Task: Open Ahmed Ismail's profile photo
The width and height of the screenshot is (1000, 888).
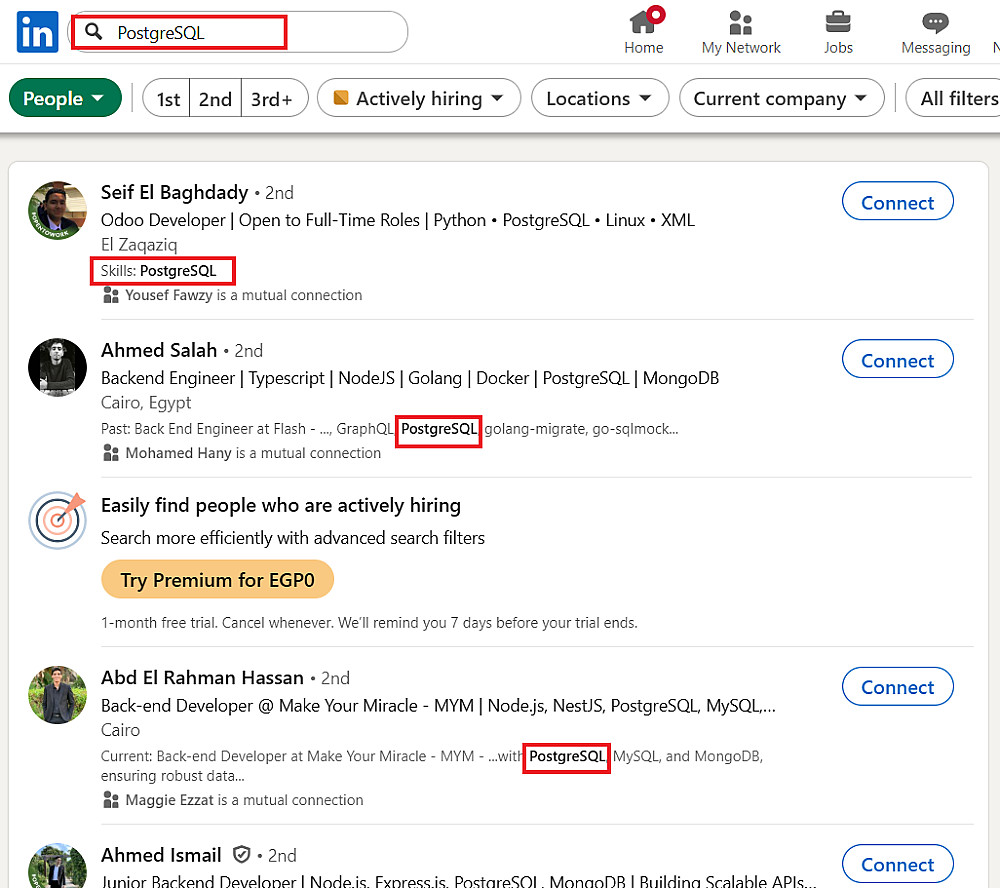Action: 57,866
